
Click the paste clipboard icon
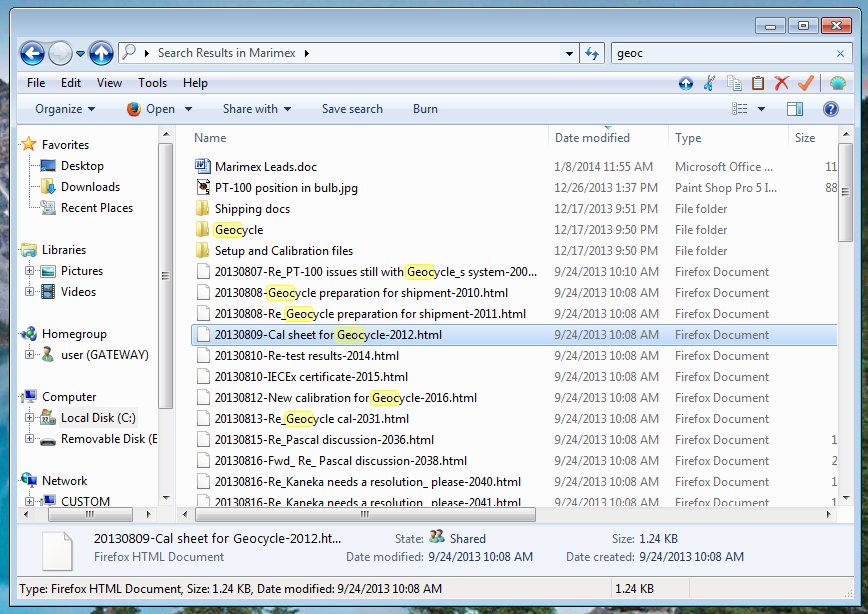tap(758, 83)
